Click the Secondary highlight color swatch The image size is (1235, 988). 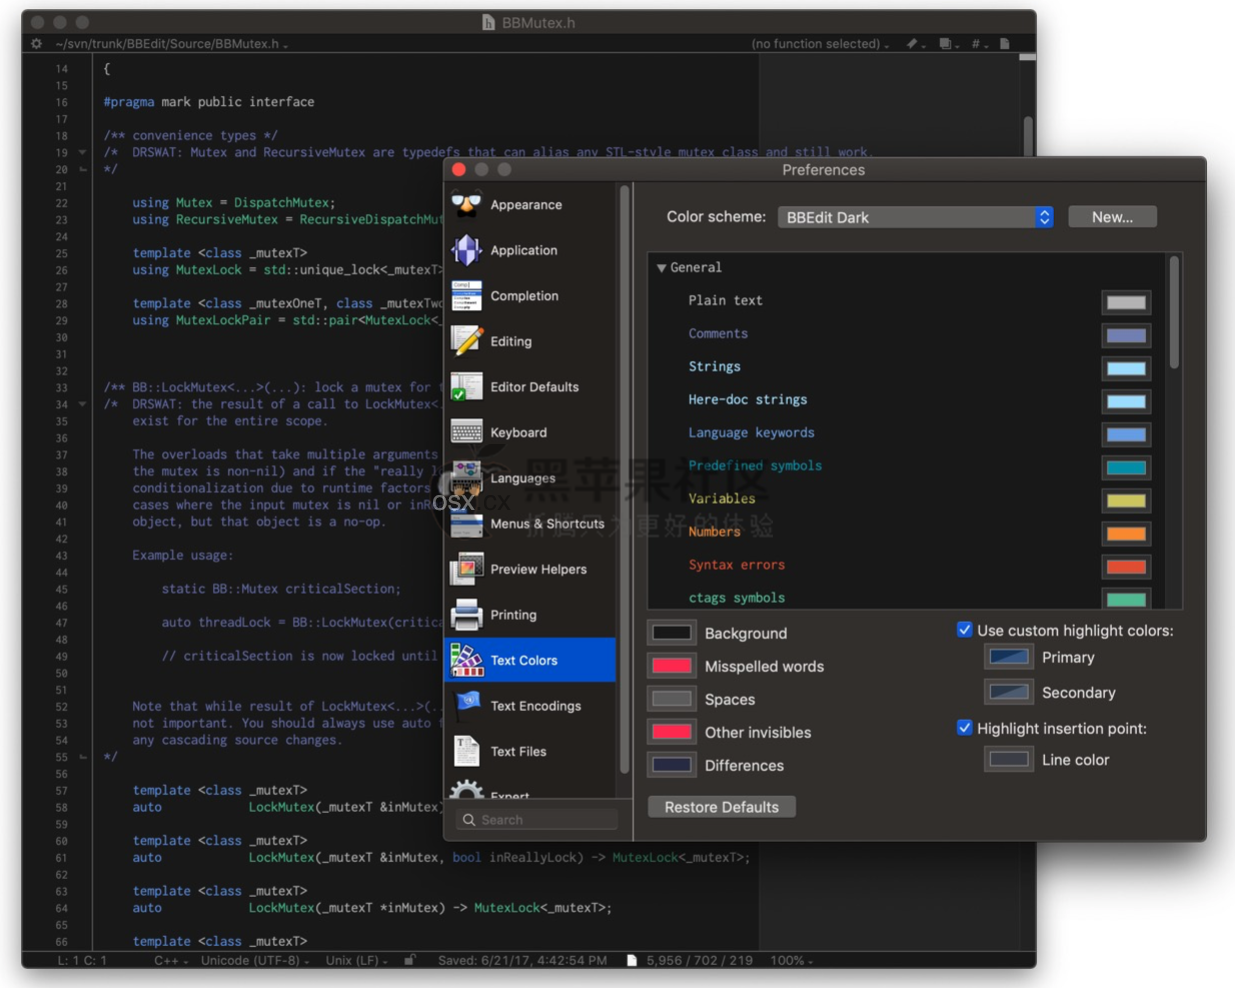[x=1008, y=692]
